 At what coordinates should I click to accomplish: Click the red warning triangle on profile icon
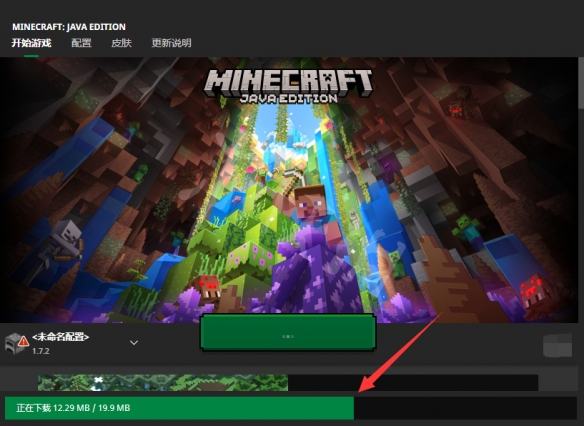click(x=23, y=341)
